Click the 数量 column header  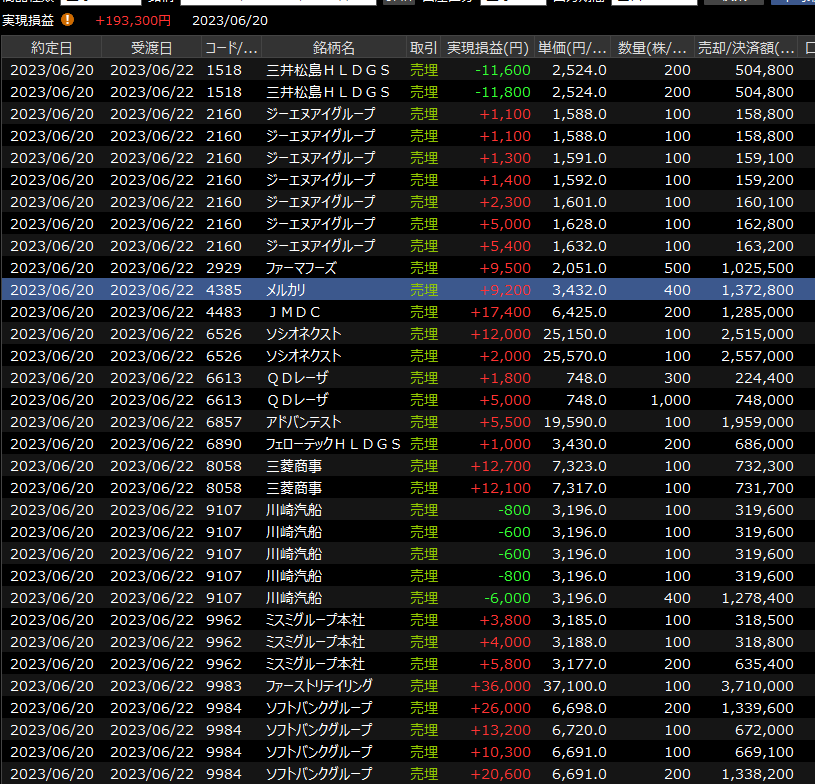(x=653, y=48)
